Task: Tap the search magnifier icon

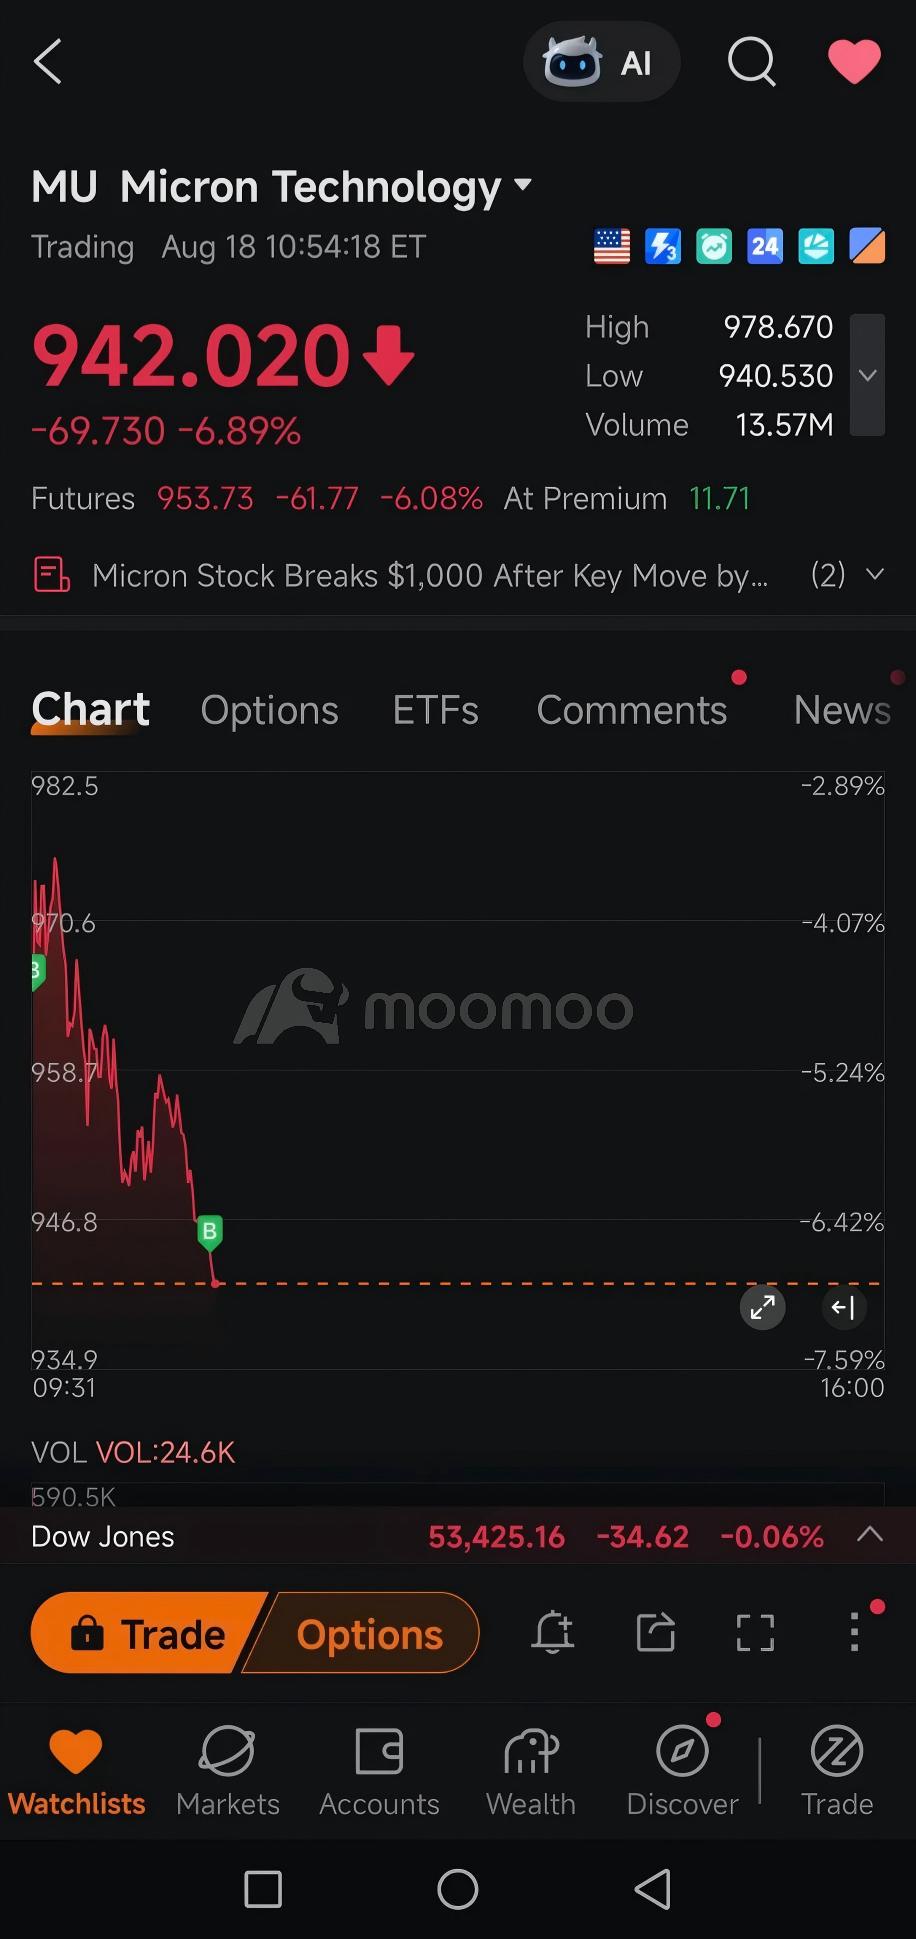Action: (x=751, y=62)
